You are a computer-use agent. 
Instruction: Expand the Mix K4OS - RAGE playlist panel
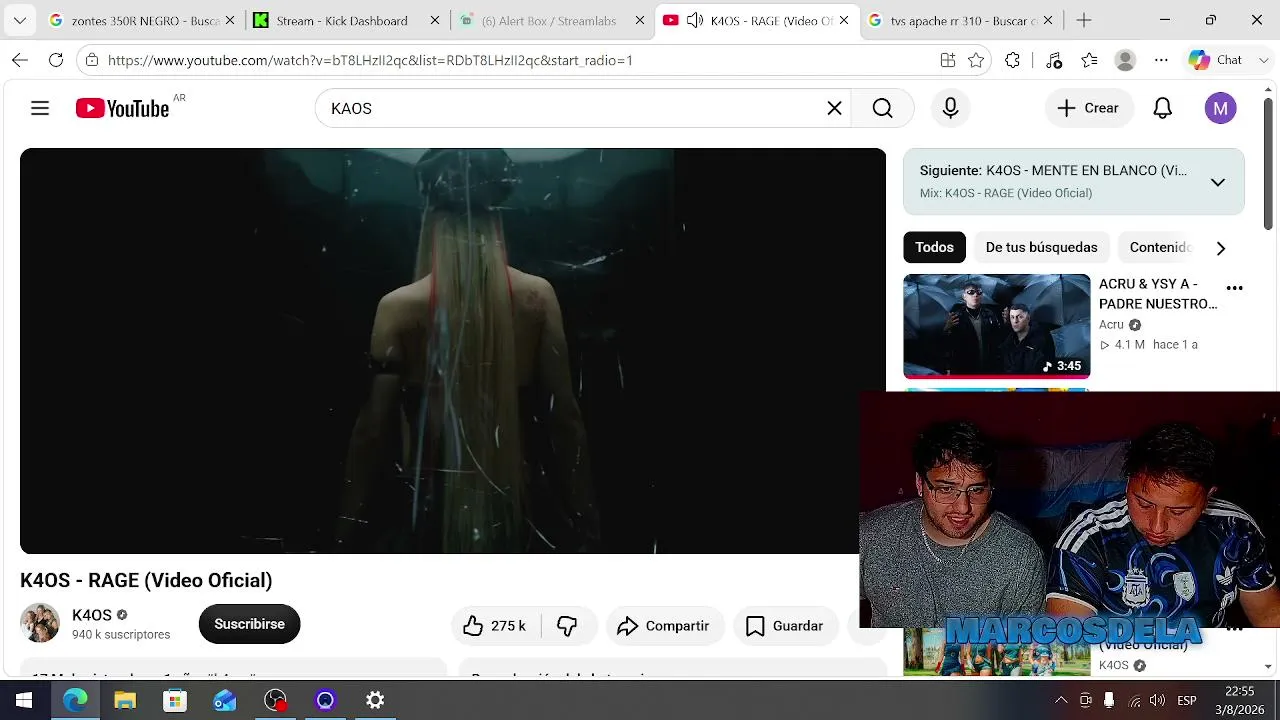coord(1217,182)
